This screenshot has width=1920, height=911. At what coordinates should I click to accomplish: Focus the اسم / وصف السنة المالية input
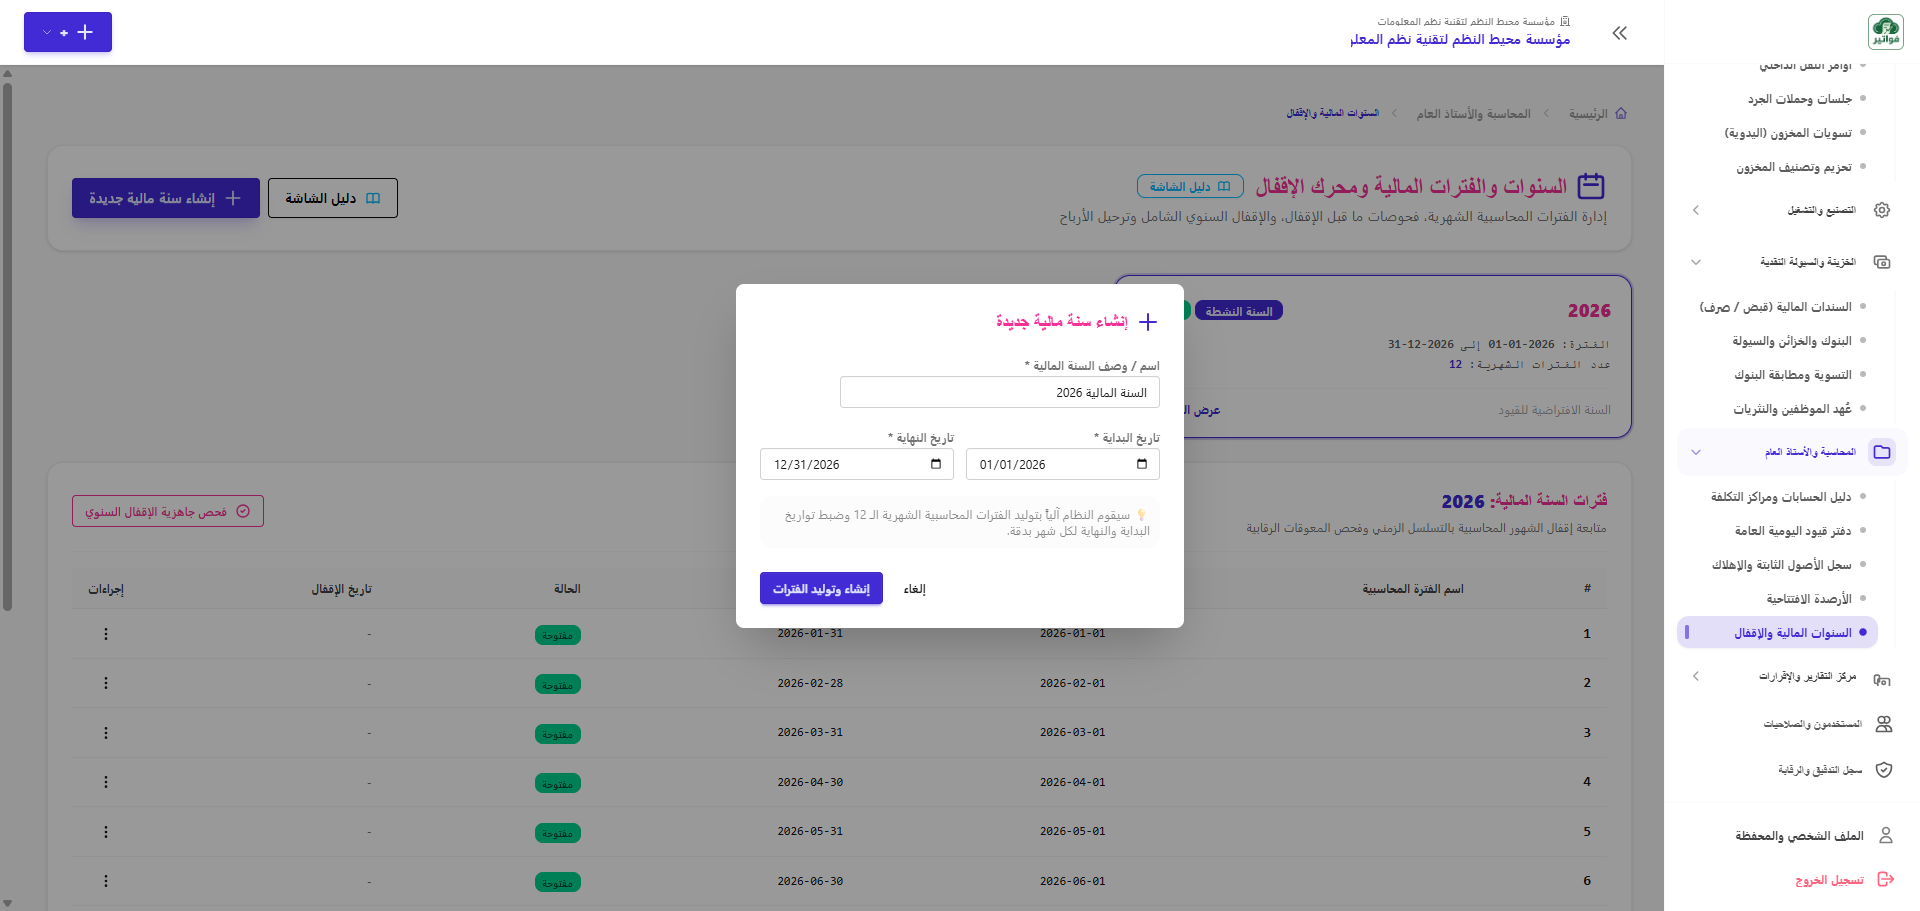coord(1000,392)
